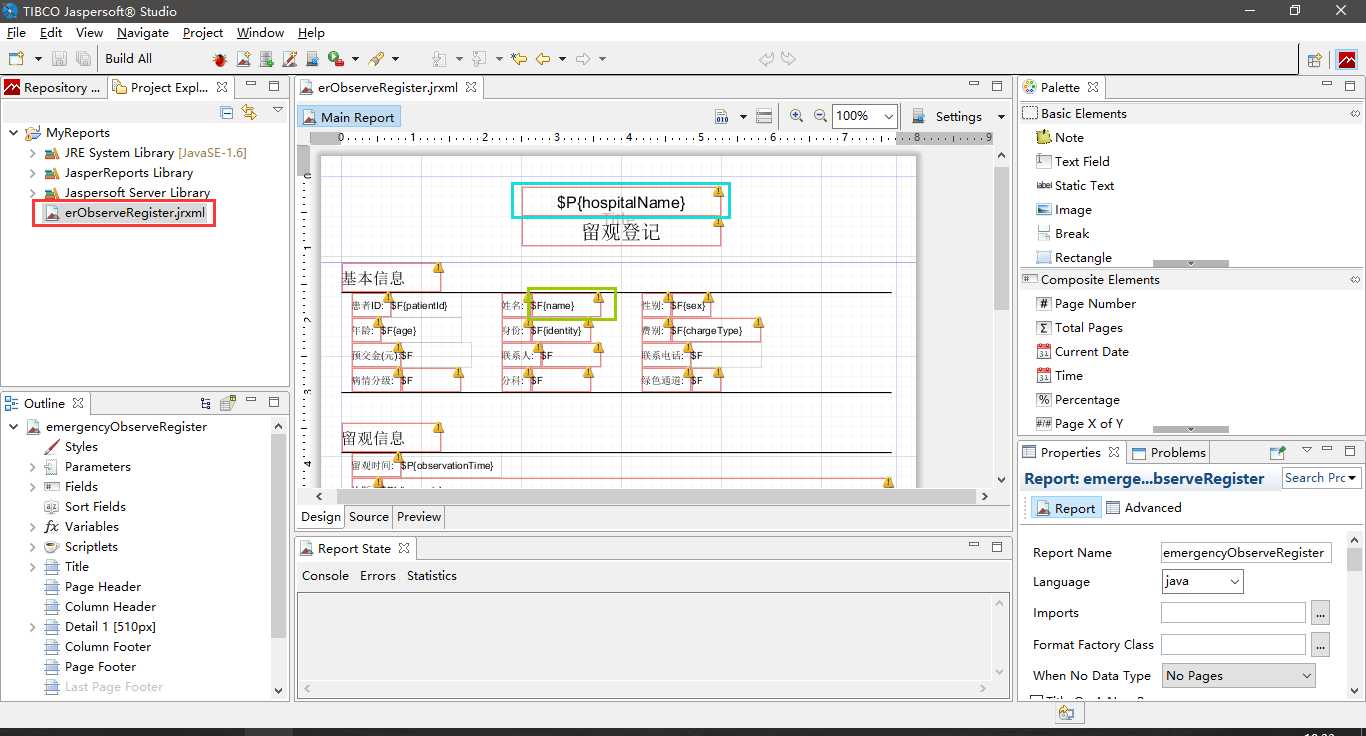The height and width of the screenshot is (736, 1366).
Task: Click the Zoom In magnifier icon
Action: (796, 116)
